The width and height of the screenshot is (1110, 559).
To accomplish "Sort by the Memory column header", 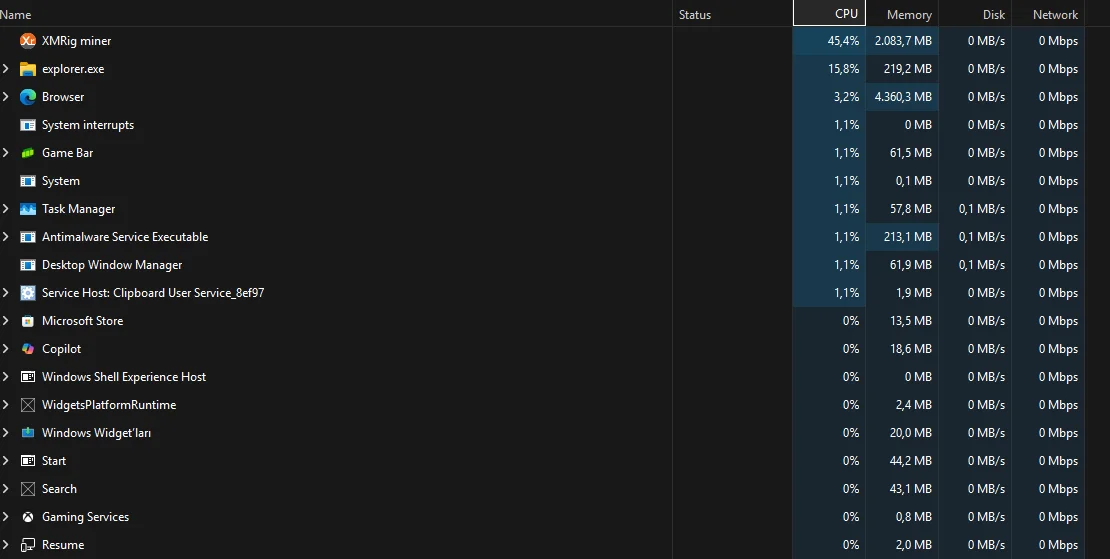I will point(903,14).
